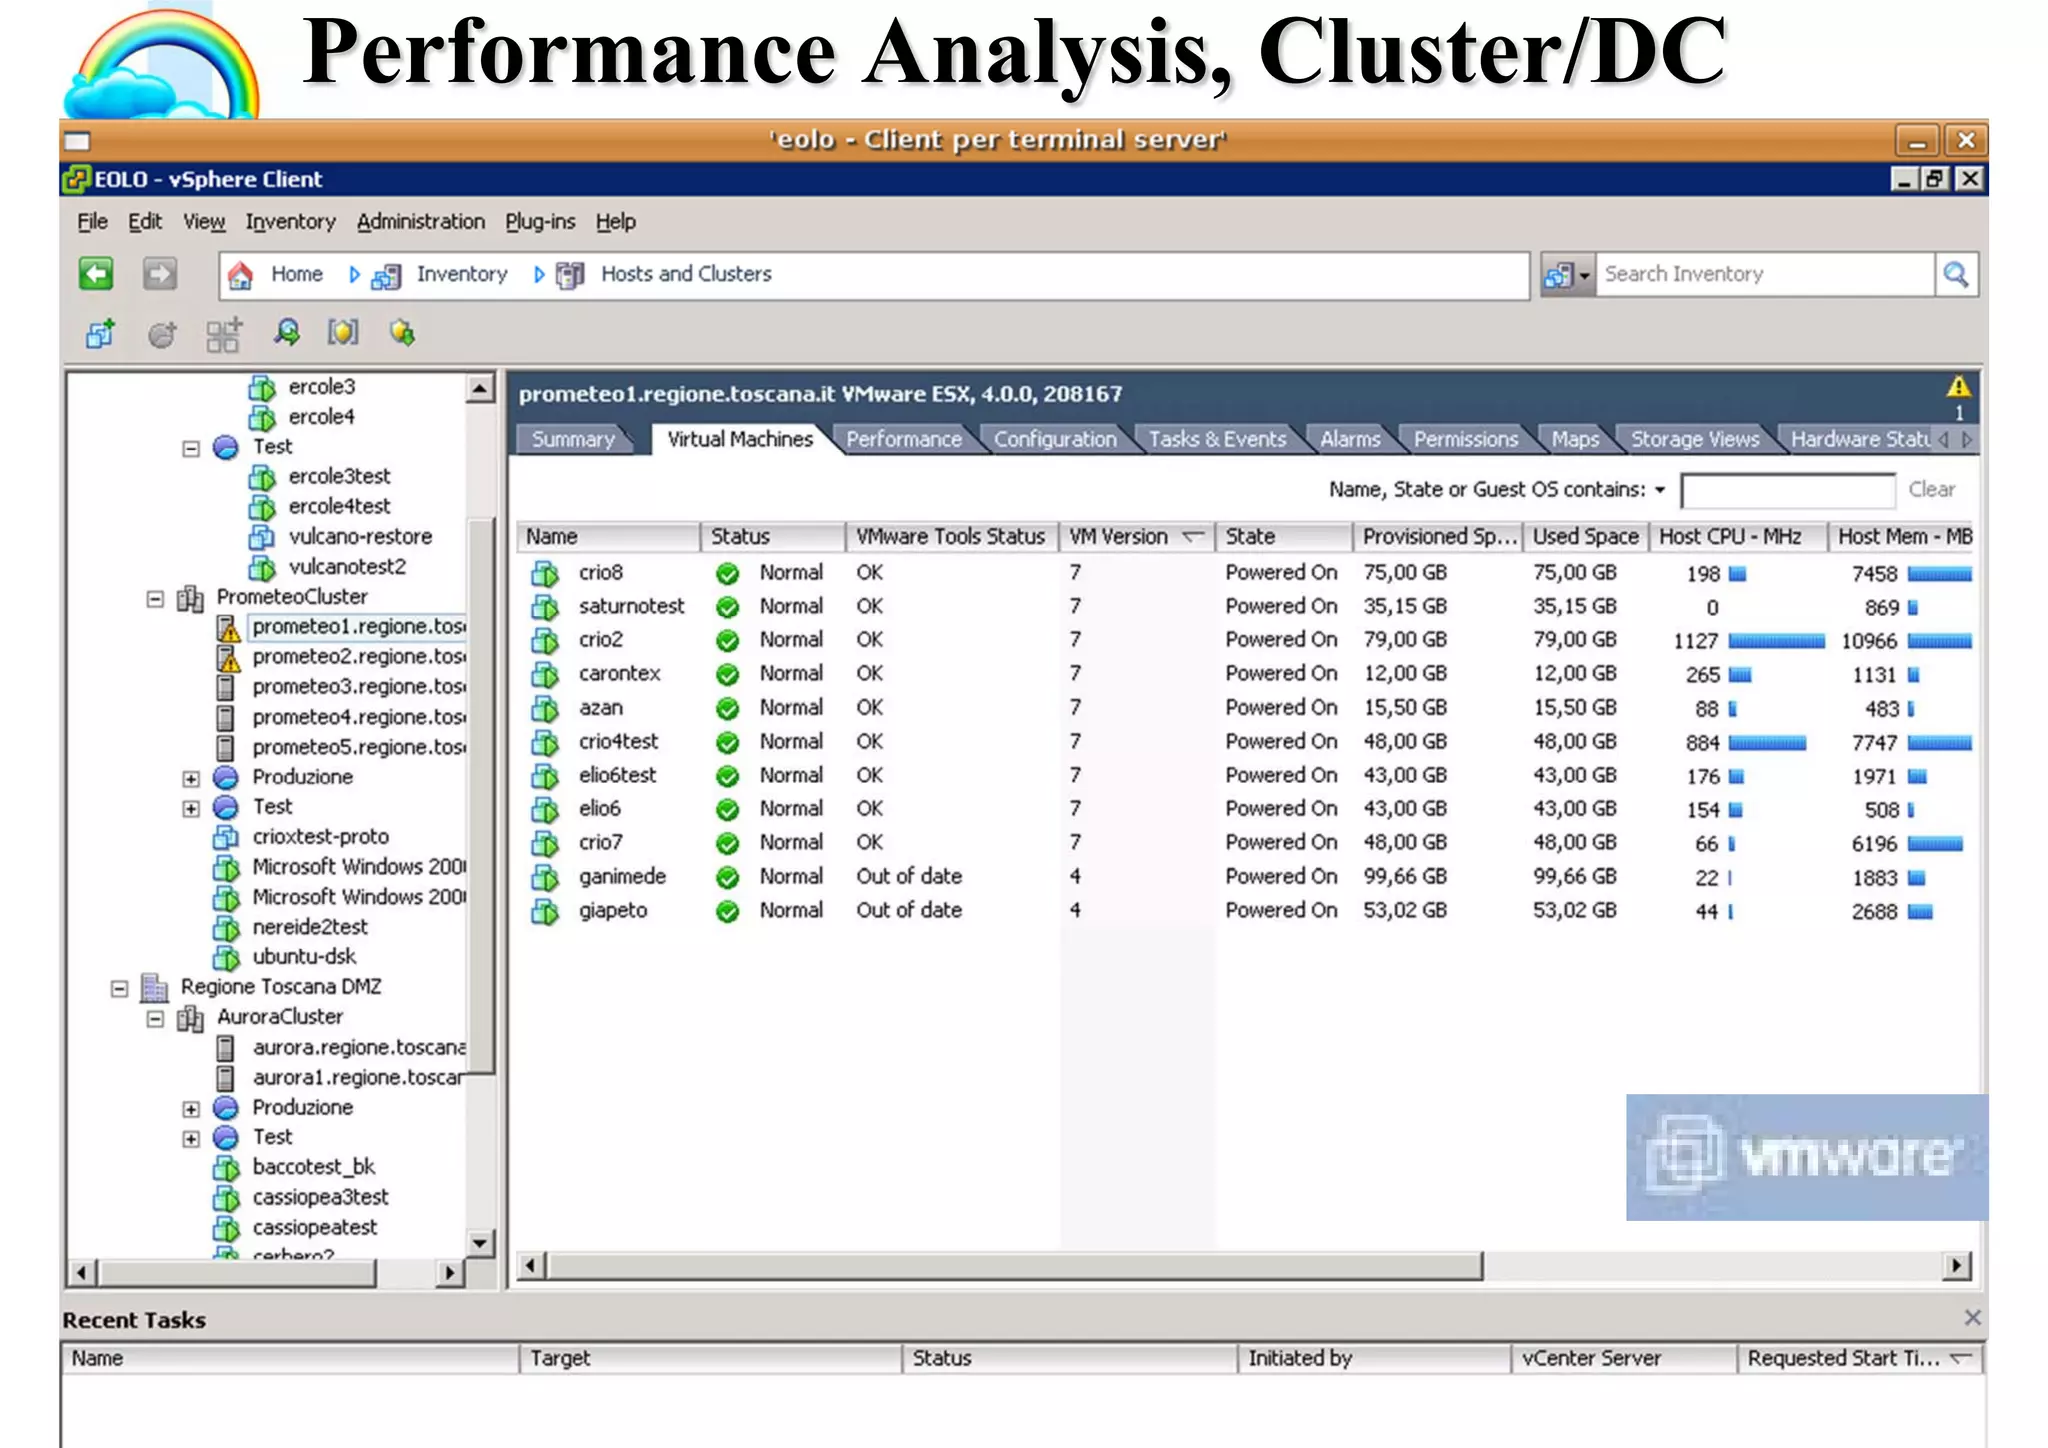Click the green Back navigation arrow
The image size is (2048, 1448).
click(x=97, y=274)
